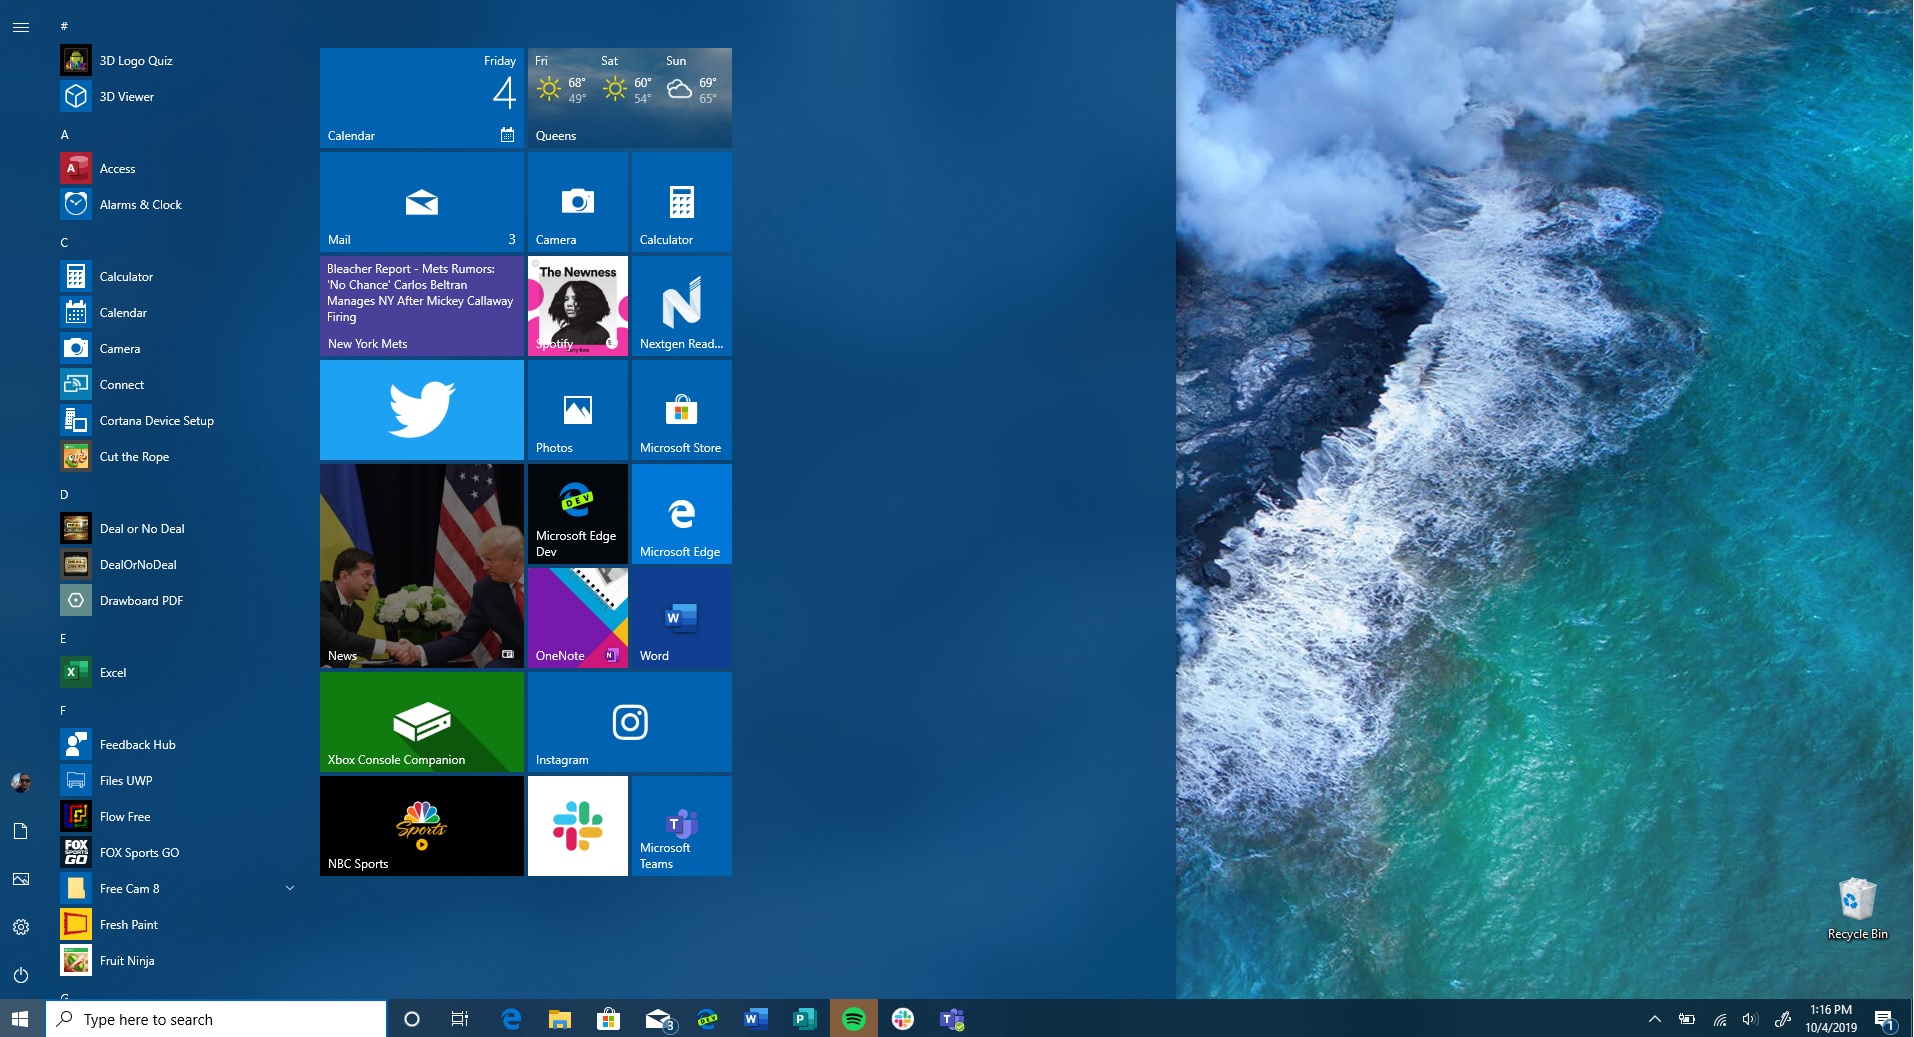Screen dimensions: 1914x1037
Task: Open the taskbar volume control
Action: pos(1749,1019)
